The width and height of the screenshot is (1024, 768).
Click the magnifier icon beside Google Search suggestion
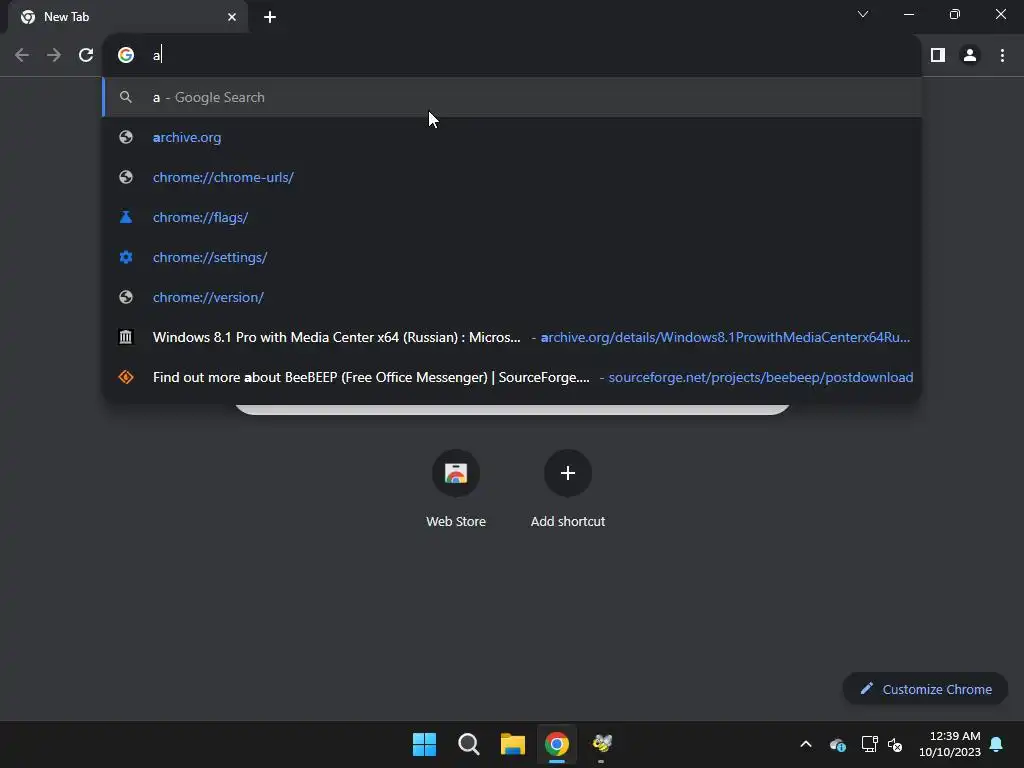click(126, 97)
